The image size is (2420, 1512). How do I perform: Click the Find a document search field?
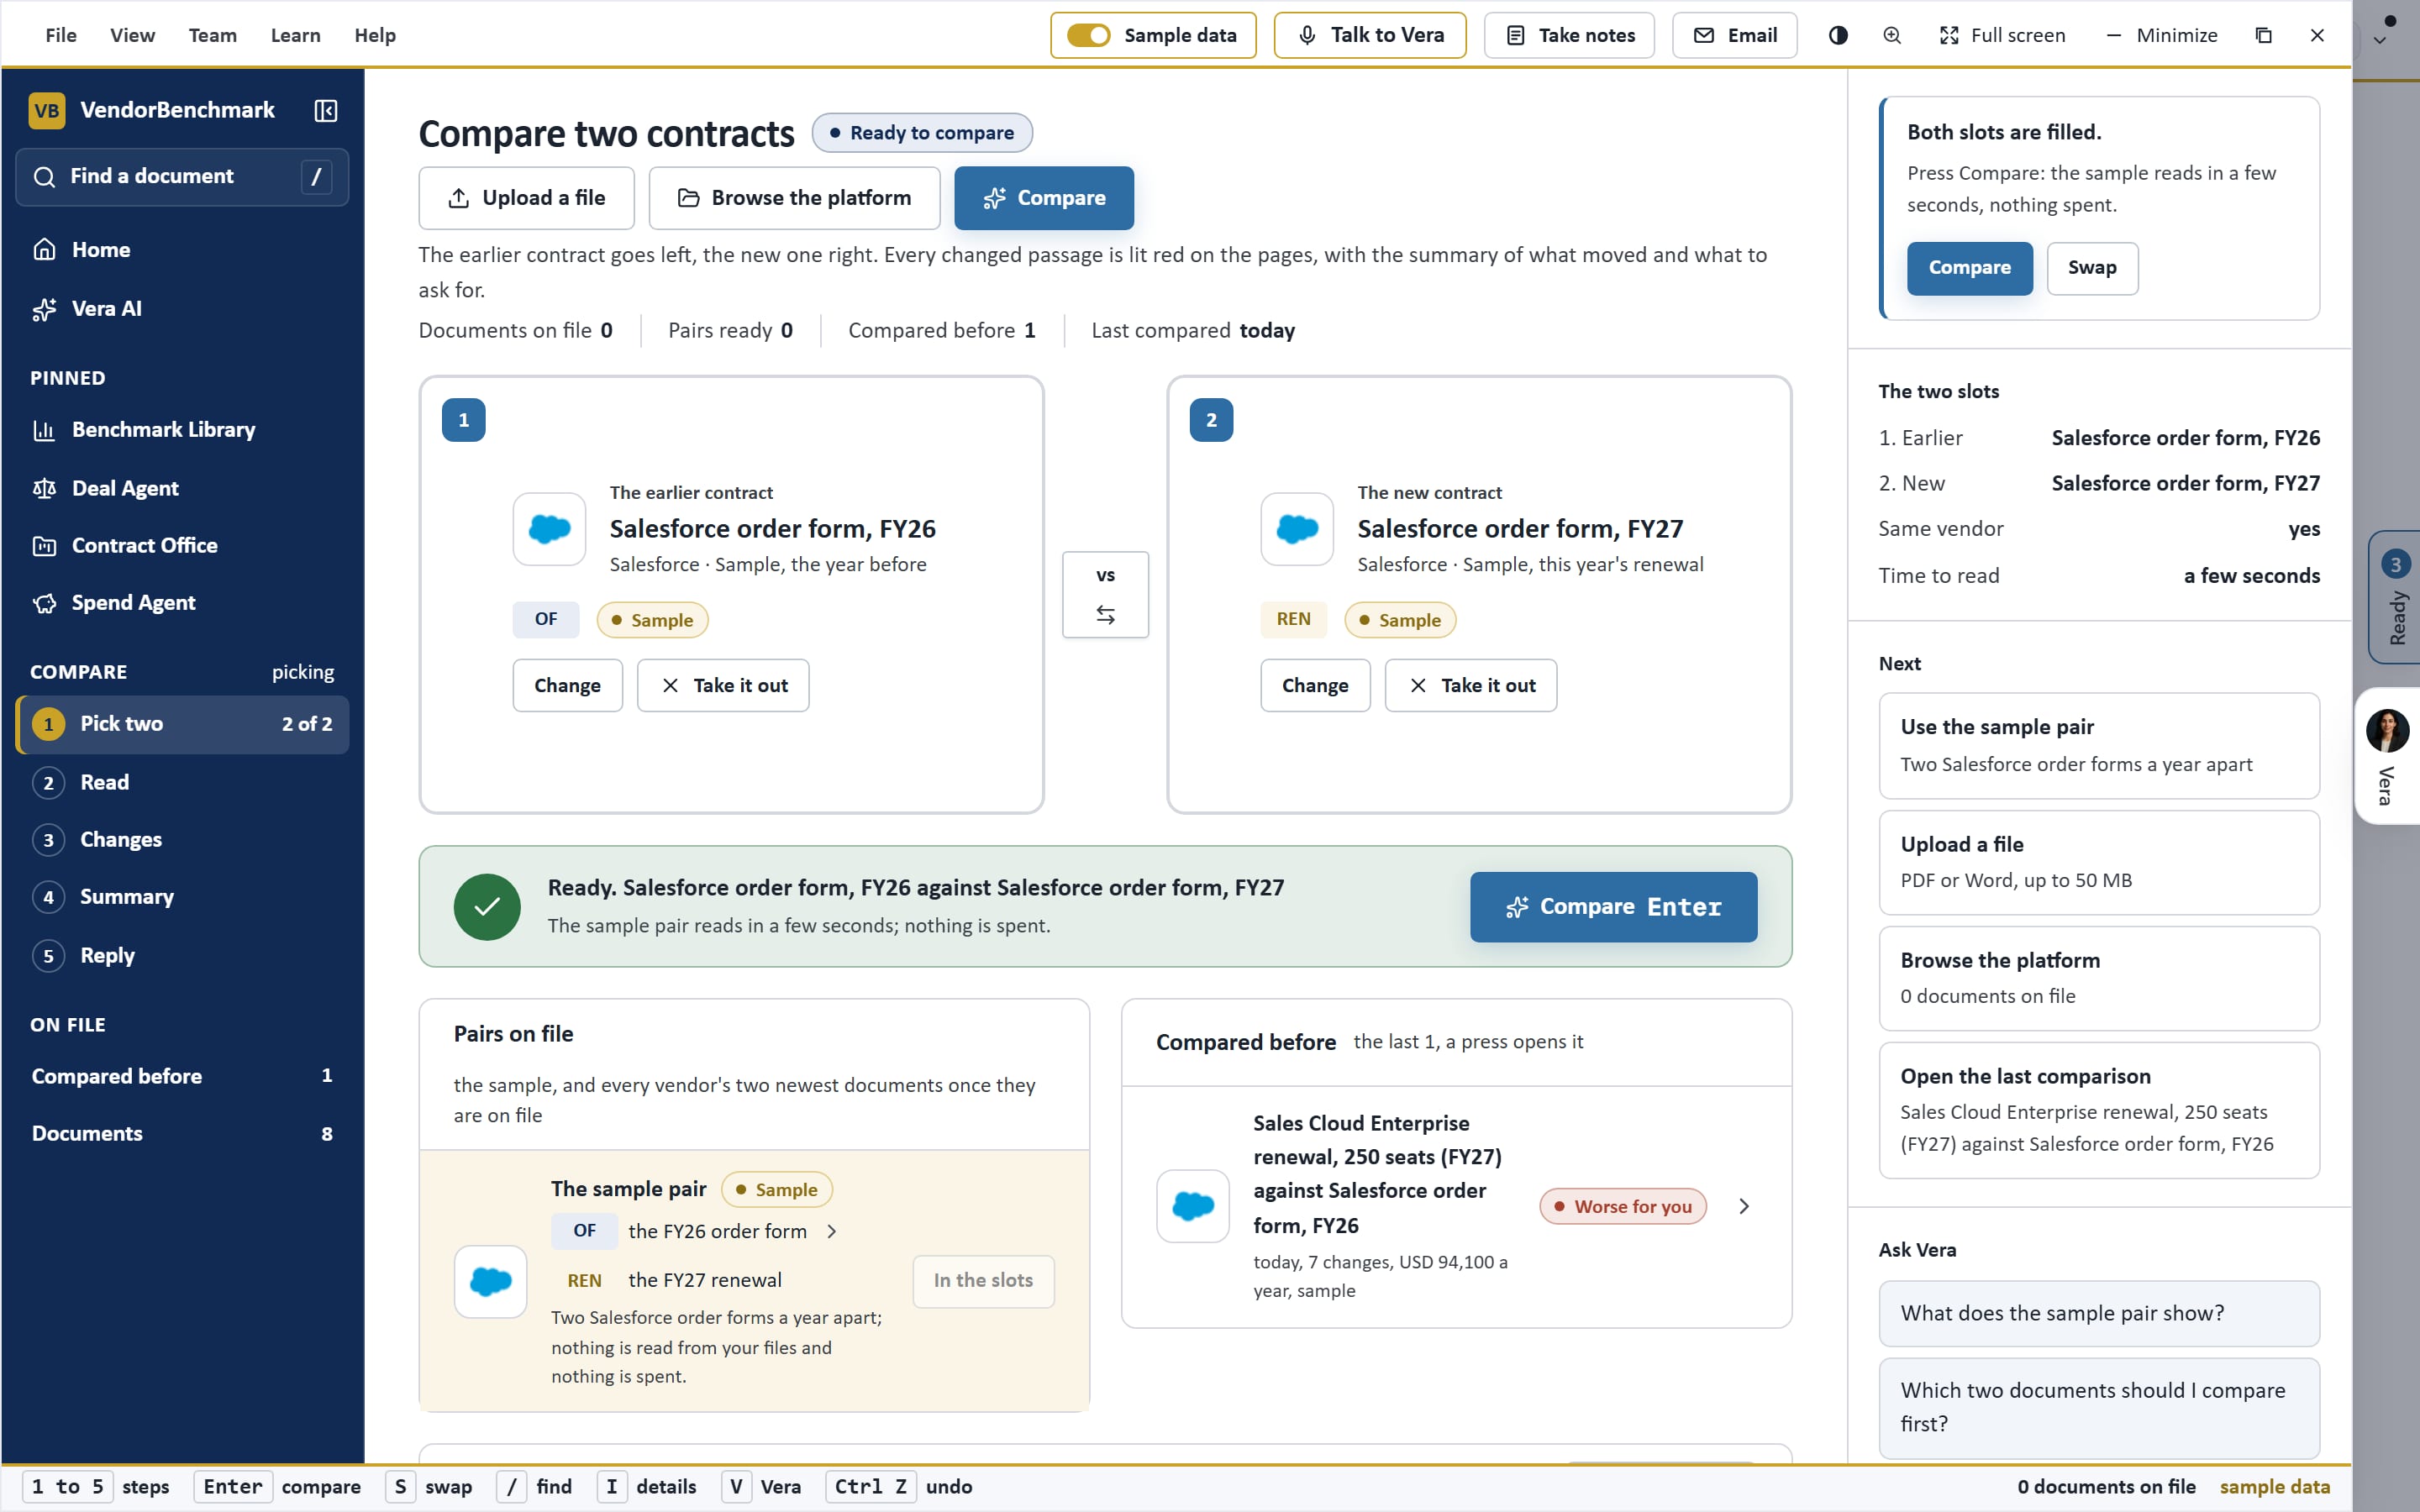[182, 177]
